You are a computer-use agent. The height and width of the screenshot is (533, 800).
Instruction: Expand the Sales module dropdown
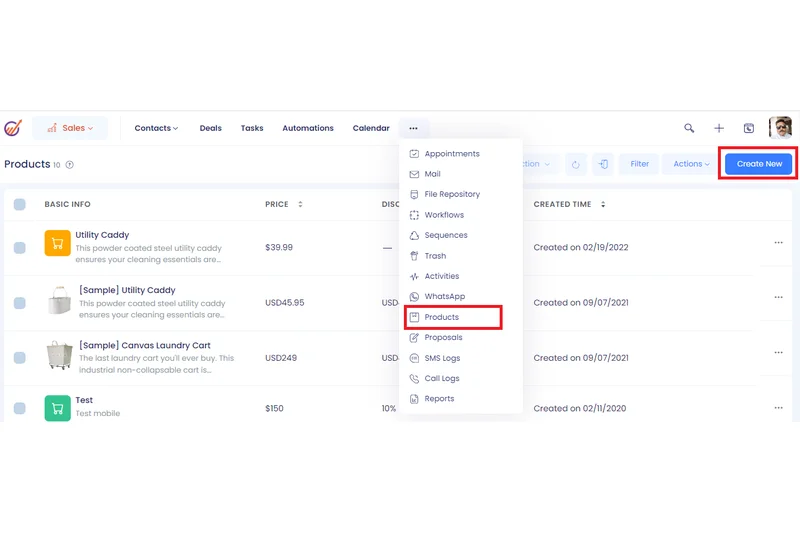click(x=70, y=128)
